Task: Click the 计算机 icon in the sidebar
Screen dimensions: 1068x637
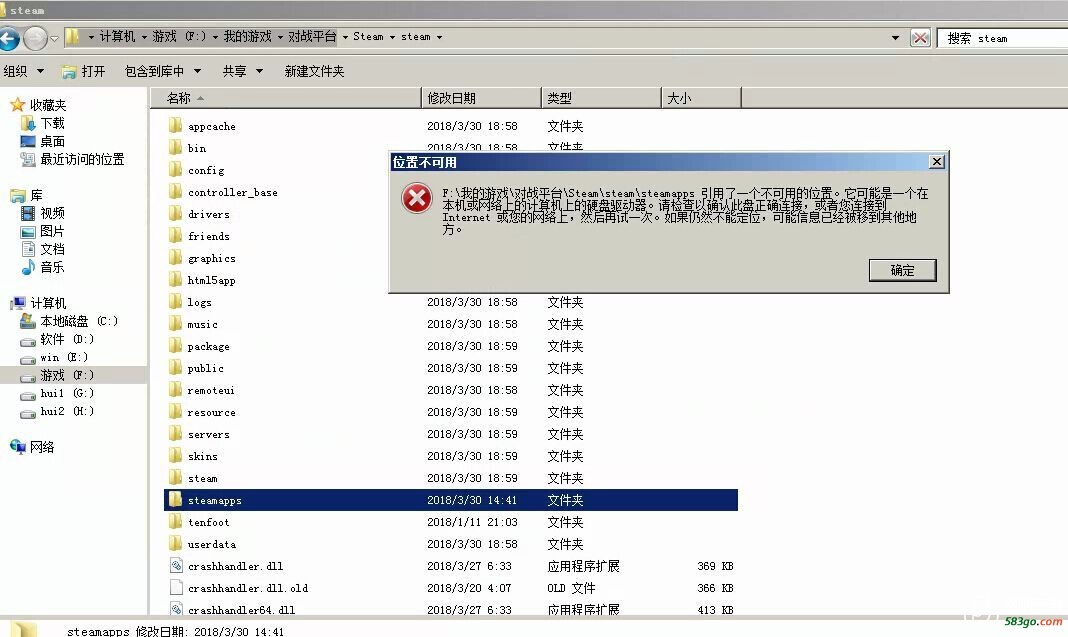Action: (x=18, y=303)
